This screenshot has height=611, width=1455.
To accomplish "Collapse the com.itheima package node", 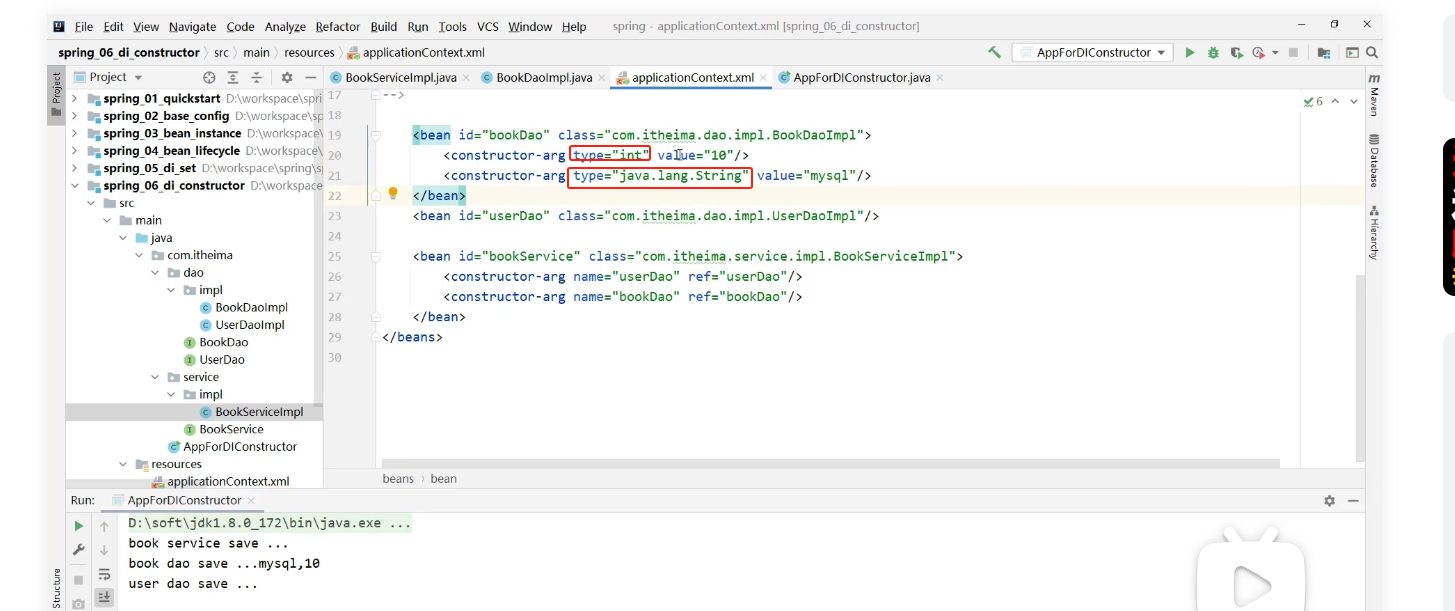I will 139,255.
